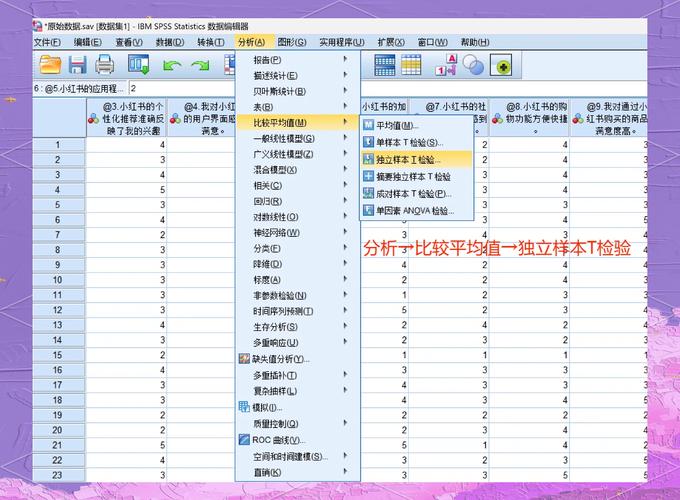Click the green Redo arrow
Image resolution: width=680 pixels, height=500 pixels.
coord(200,65)
